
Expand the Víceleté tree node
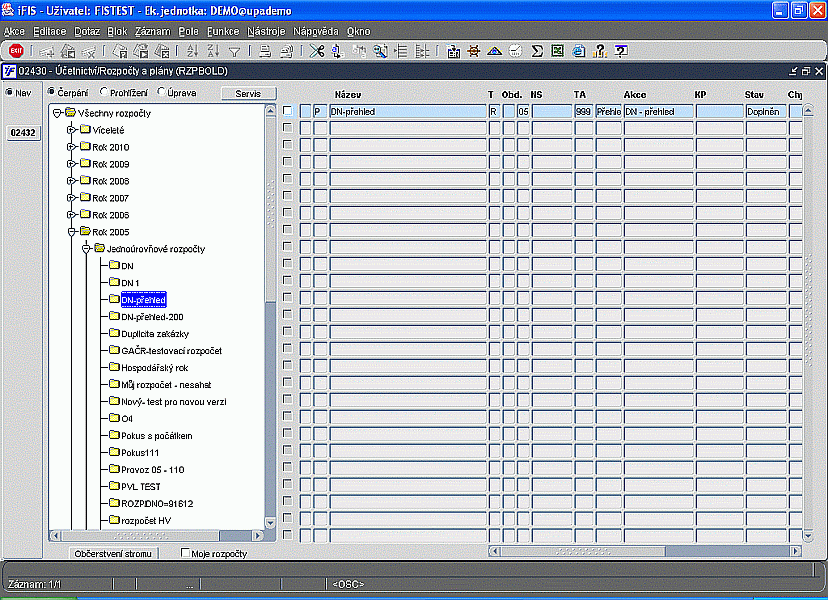72,130
